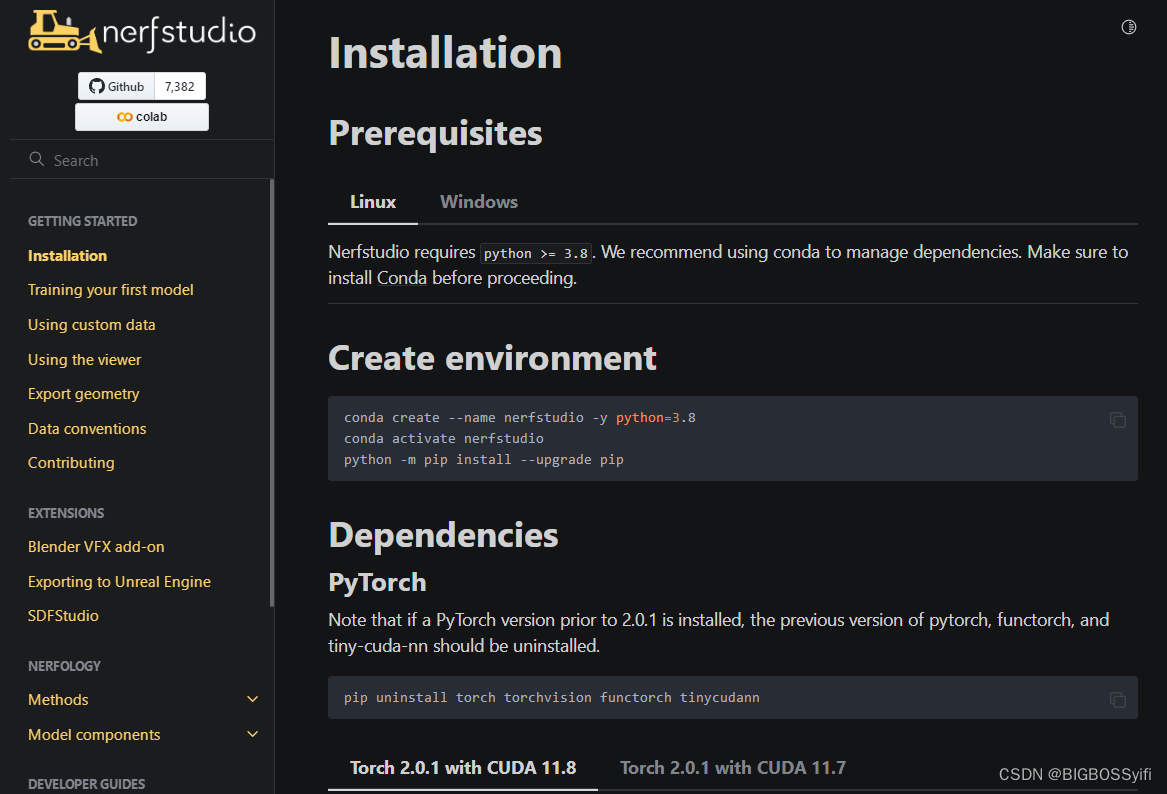Click the line python -m pip install --upgrade pip
This screenshot has height=794, width=1167.
pos(484,459)
